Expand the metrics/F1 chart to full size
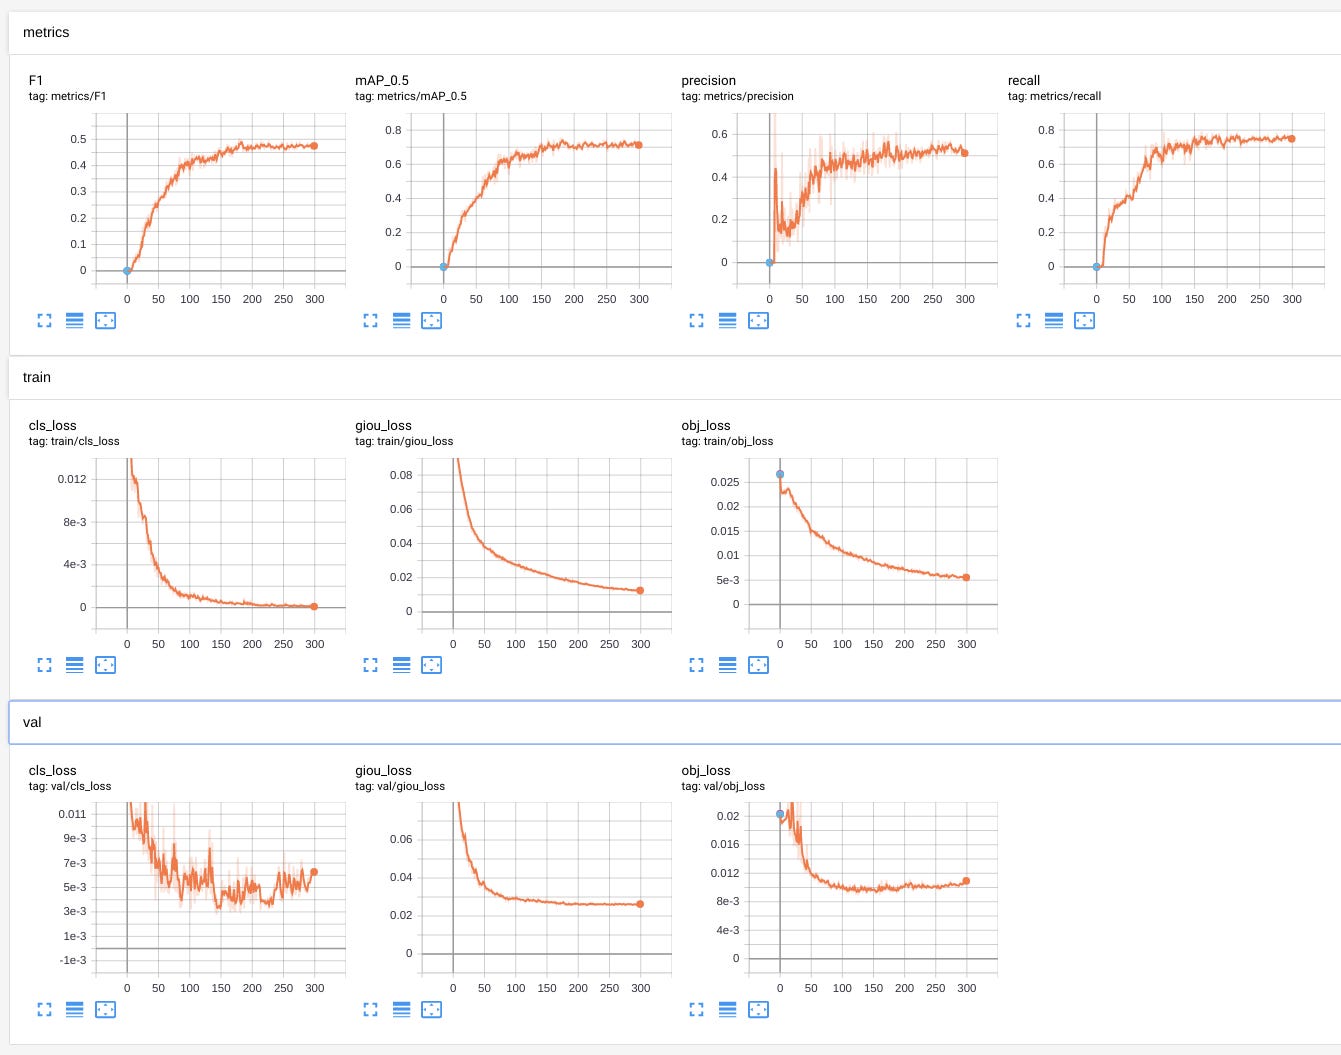1341x1055 pixels. 44,321
